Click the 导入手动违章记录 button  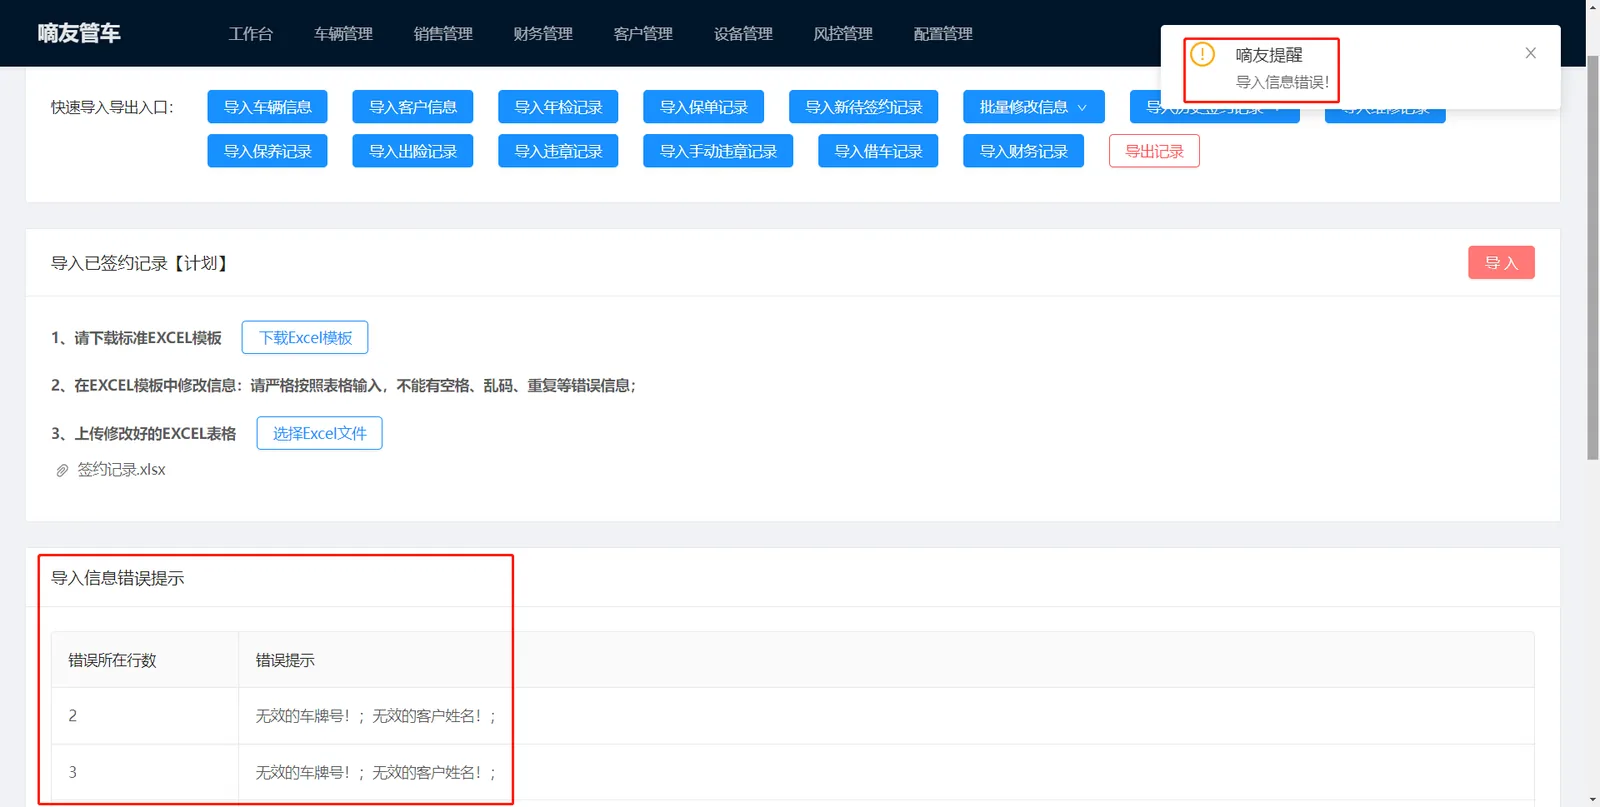[718, 151]
